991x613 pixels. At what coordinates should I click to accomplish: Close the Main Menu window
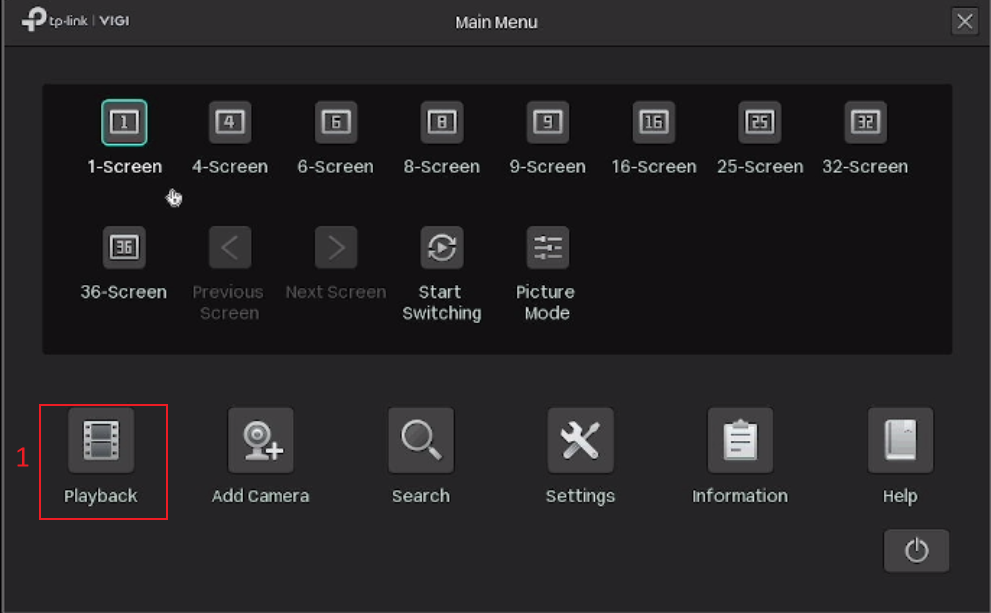click(x=963, y=20)
